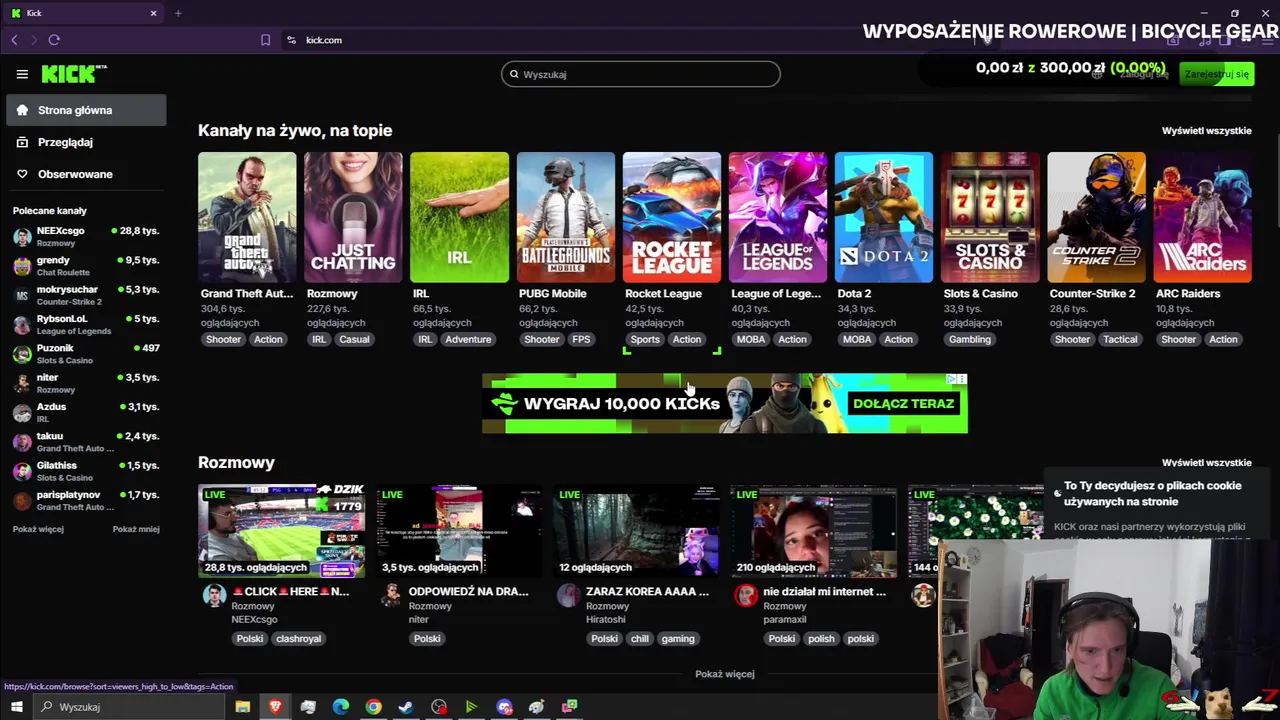
Task: Click the niter streamer avatar under Rozmowy
Action: click(391, 595)
